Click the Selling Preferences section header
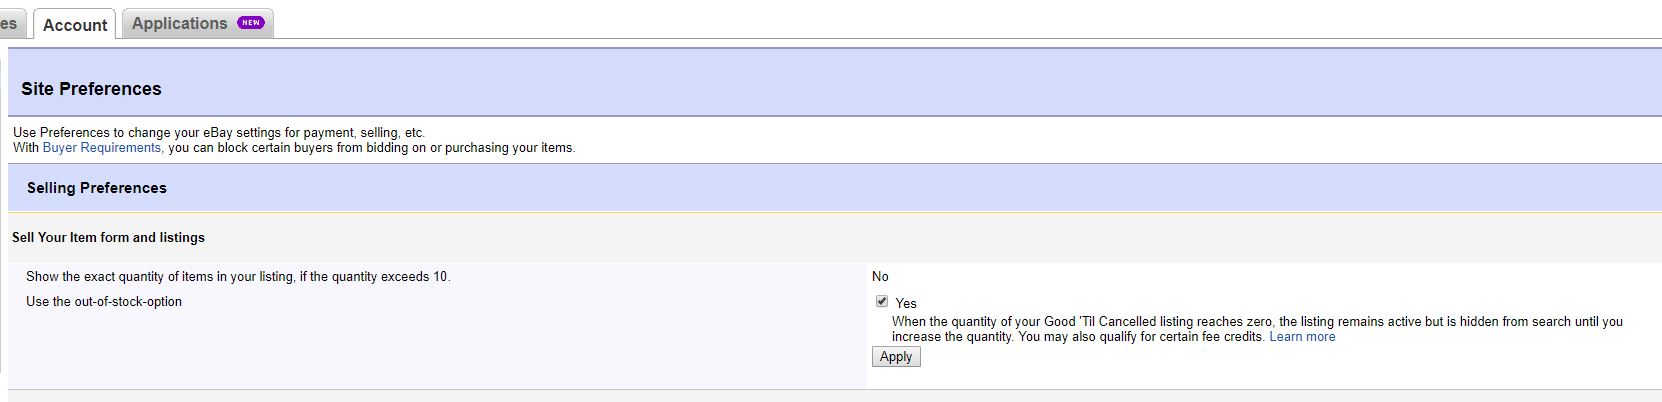Viewport: 1662px width, 402px height. 97,188
